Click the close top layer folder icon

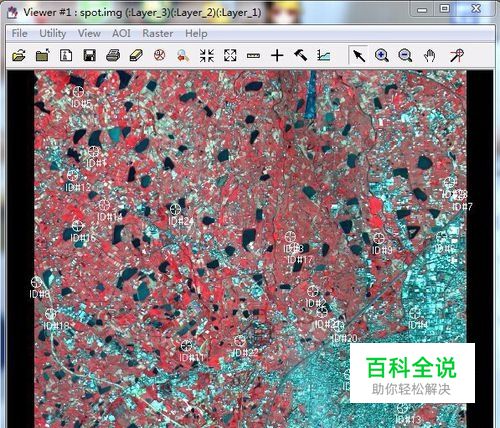point(42,55)
